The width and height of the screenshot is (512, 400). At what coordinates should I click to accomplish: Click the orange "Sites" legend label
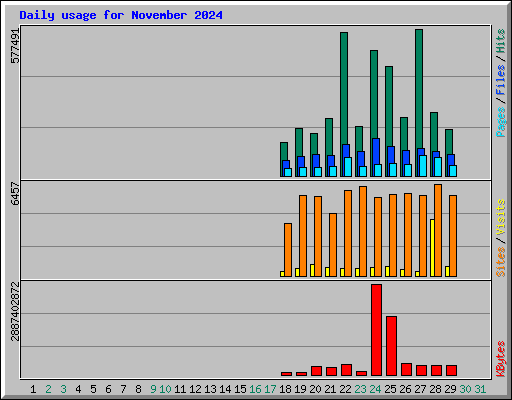pos(501,262)
